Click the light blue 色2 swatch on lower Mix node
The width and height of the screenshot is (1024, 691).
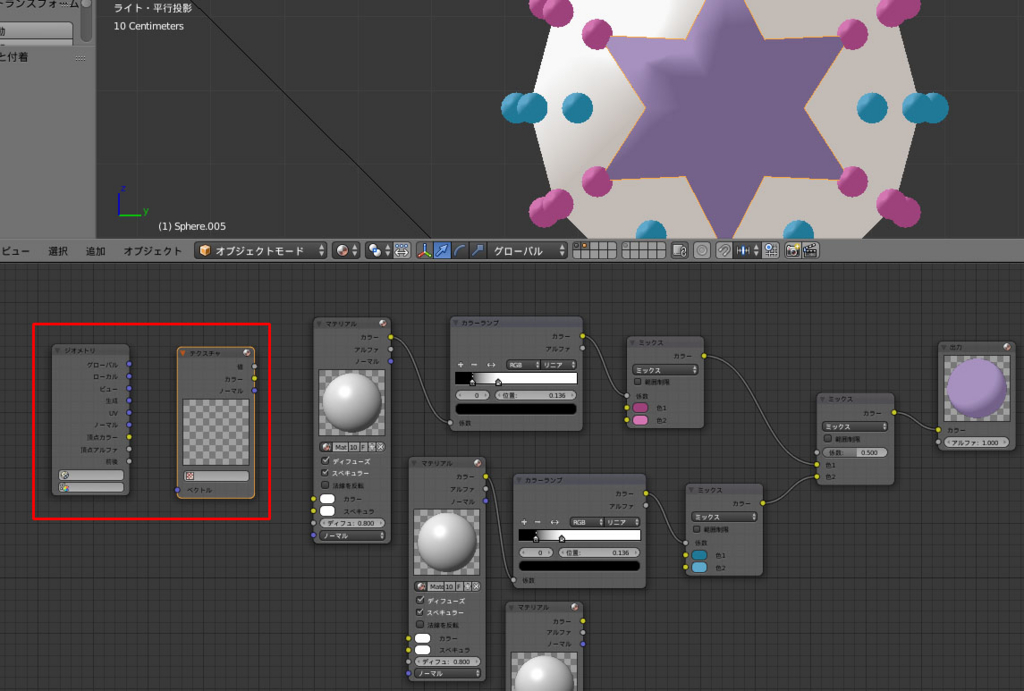699,568
